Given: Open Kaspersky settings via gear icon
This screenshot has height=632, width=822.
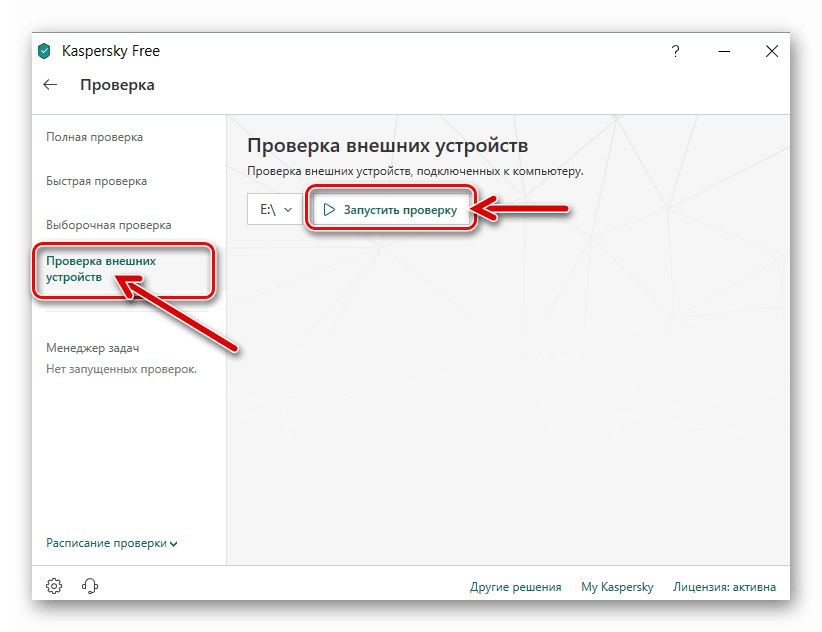Looking at the screenshot, I should (x=53, y=586).
